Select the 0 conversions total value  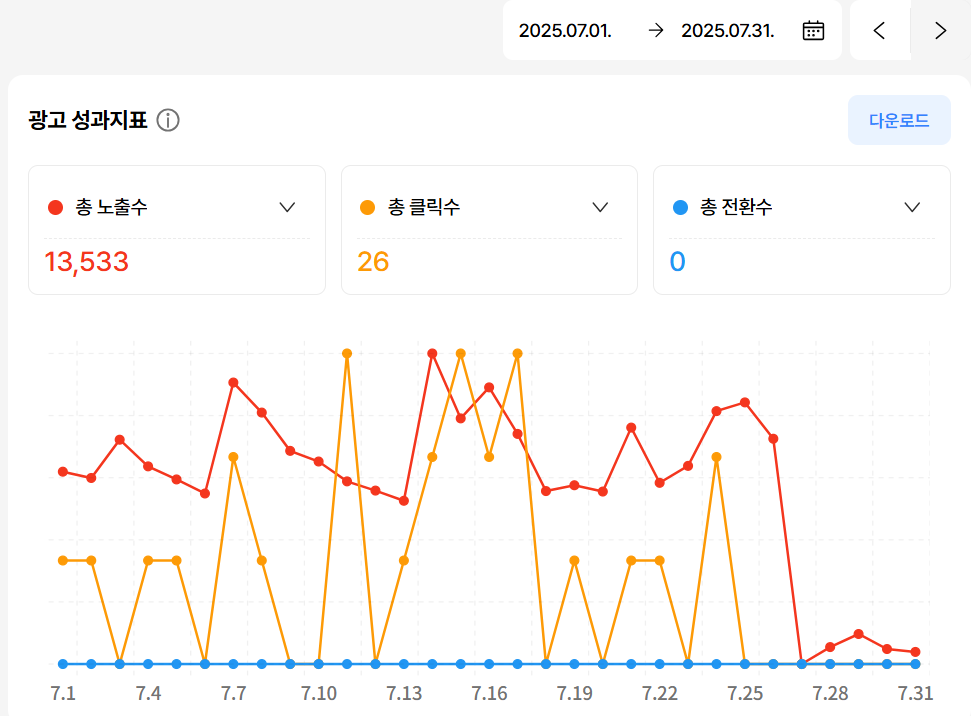[677, 262]
